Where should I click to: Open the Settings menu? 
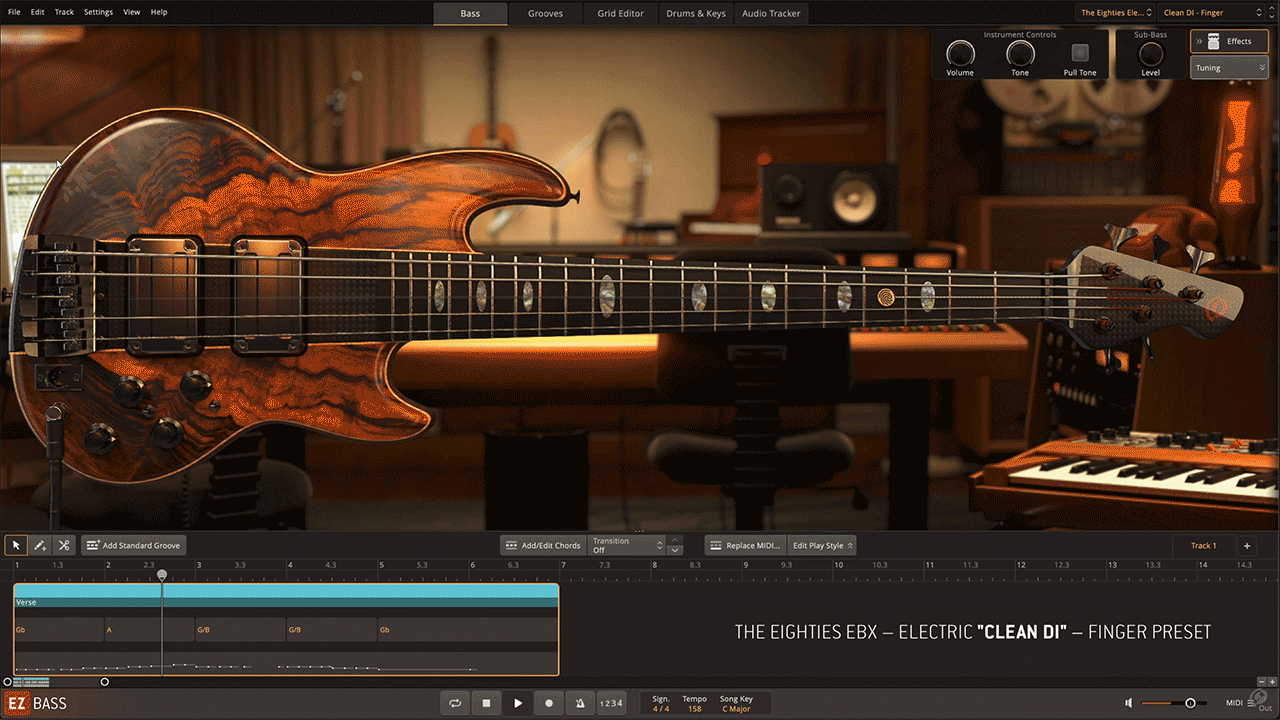98,12
